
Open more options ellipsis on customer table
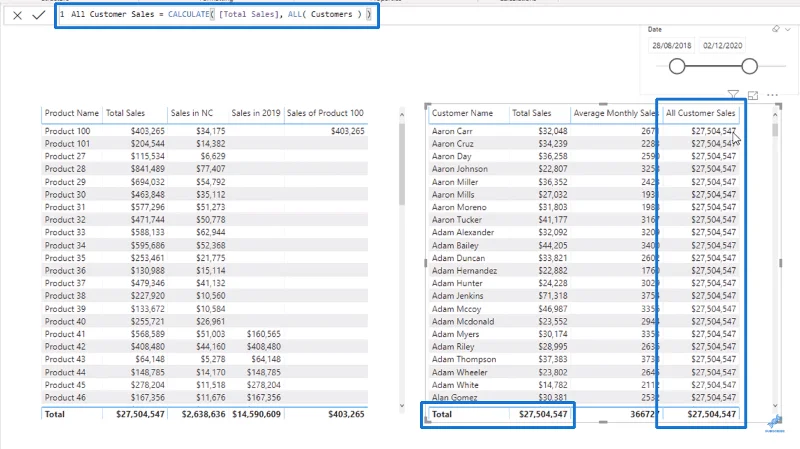[x=772, y=95]
